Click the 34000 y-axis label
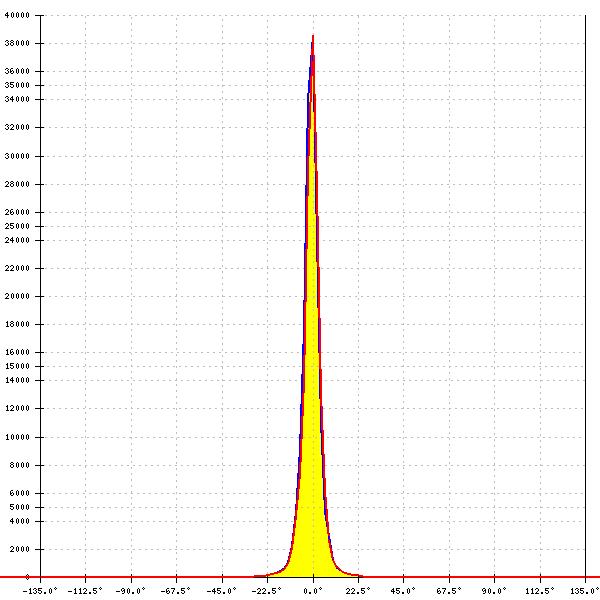The width and height of the screenshot is (600, 600). click(x=17, y=99)
